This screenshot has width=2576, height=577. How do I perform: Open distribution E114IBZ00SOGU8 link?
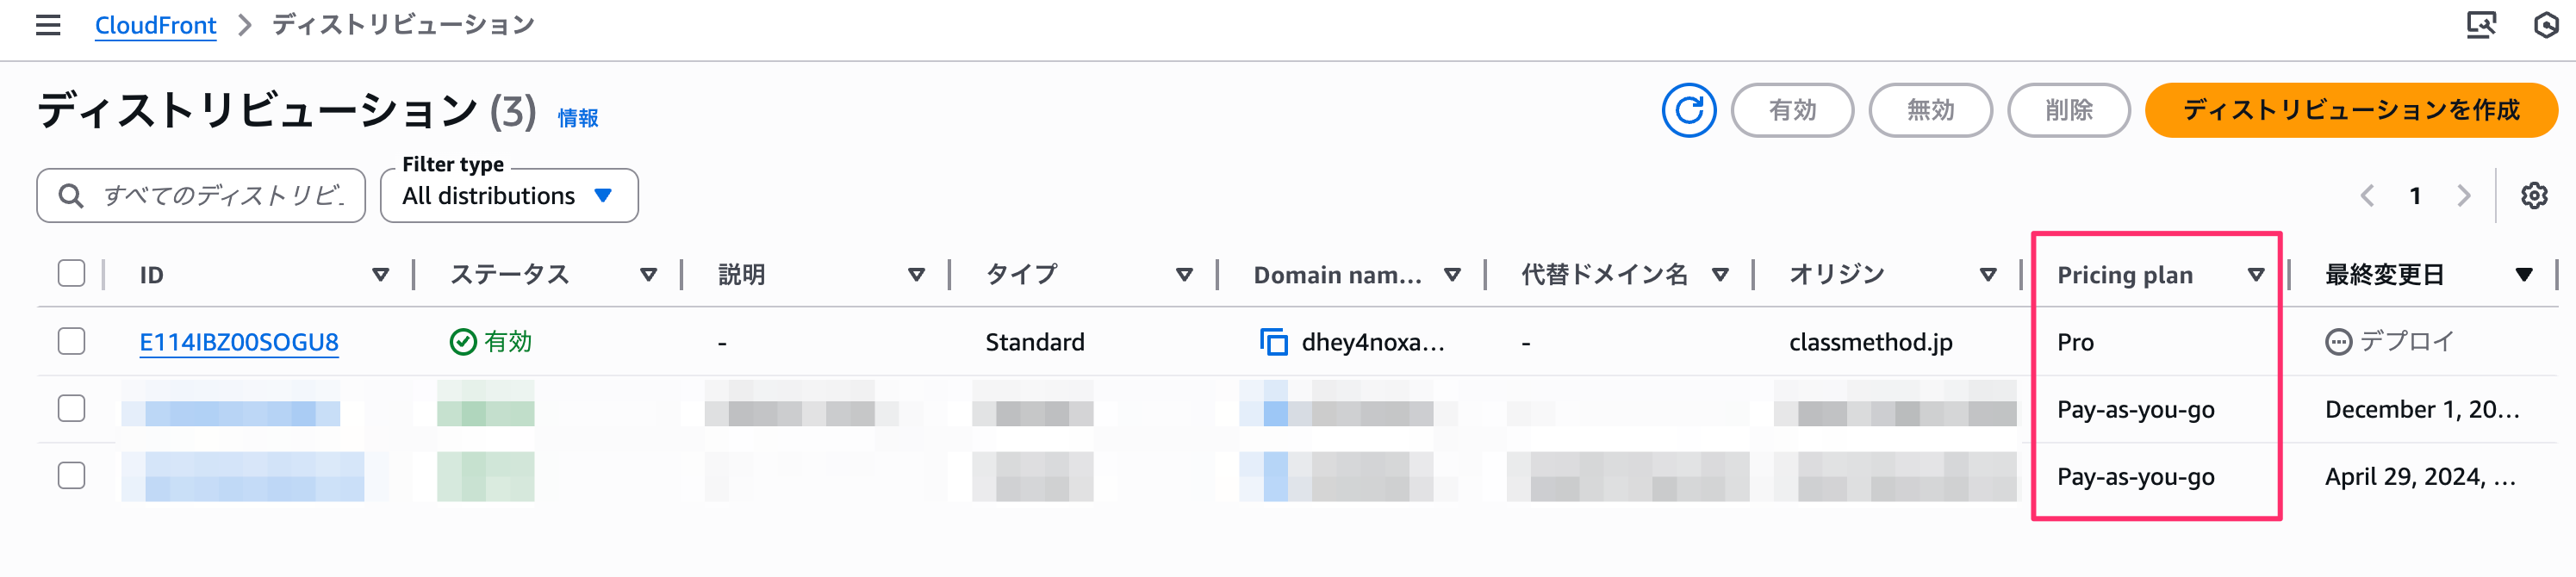coord(239,342)
